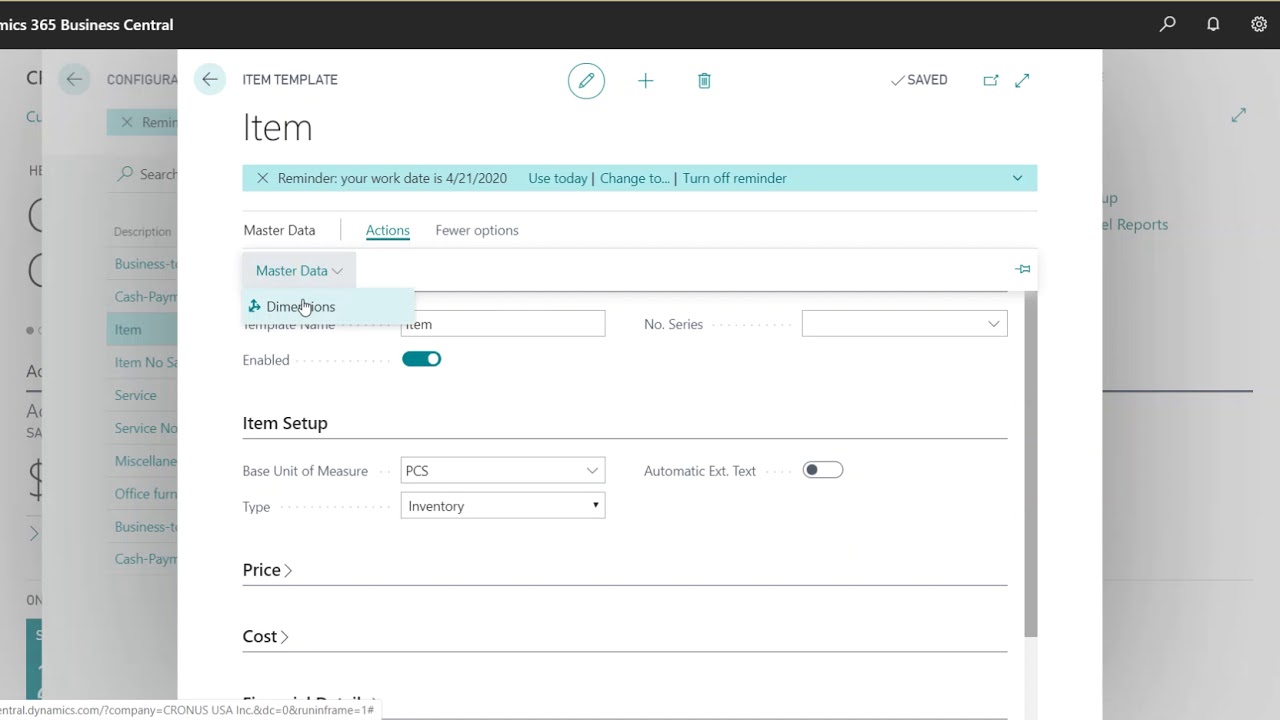Select Item row in the background list
Image resolution: width=1280 pixels, height=720 pixels.
click(x=141, y=329)
